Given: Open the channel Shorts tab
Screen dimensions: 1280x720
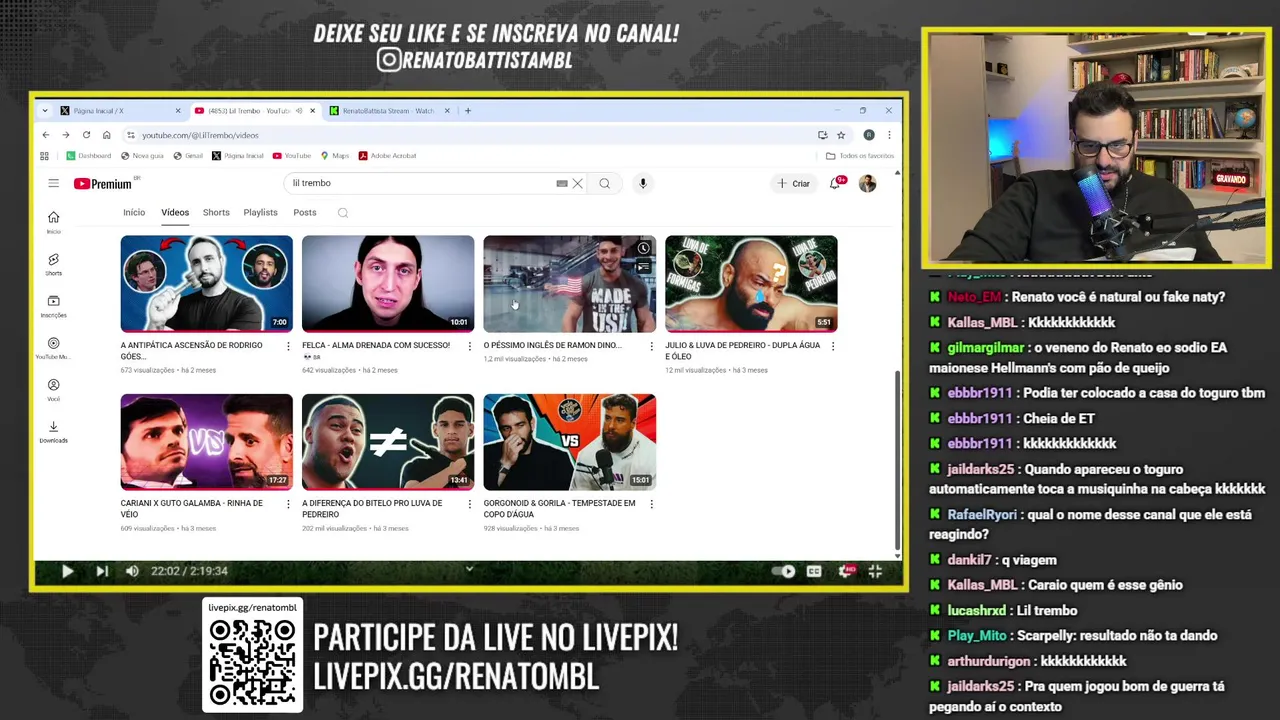Looking at the screenshot, I should (216, 212).
